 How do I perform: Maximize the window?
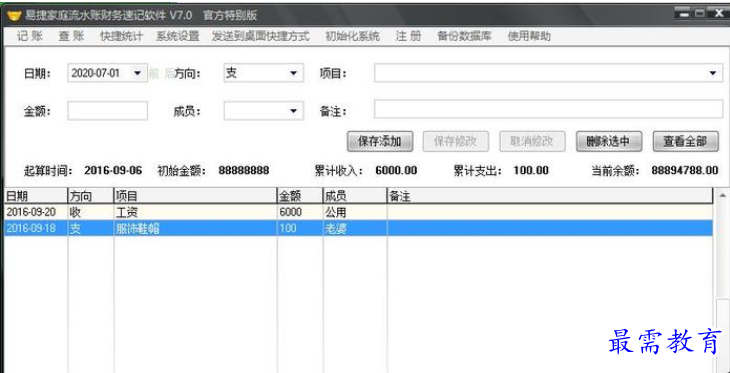699,14
